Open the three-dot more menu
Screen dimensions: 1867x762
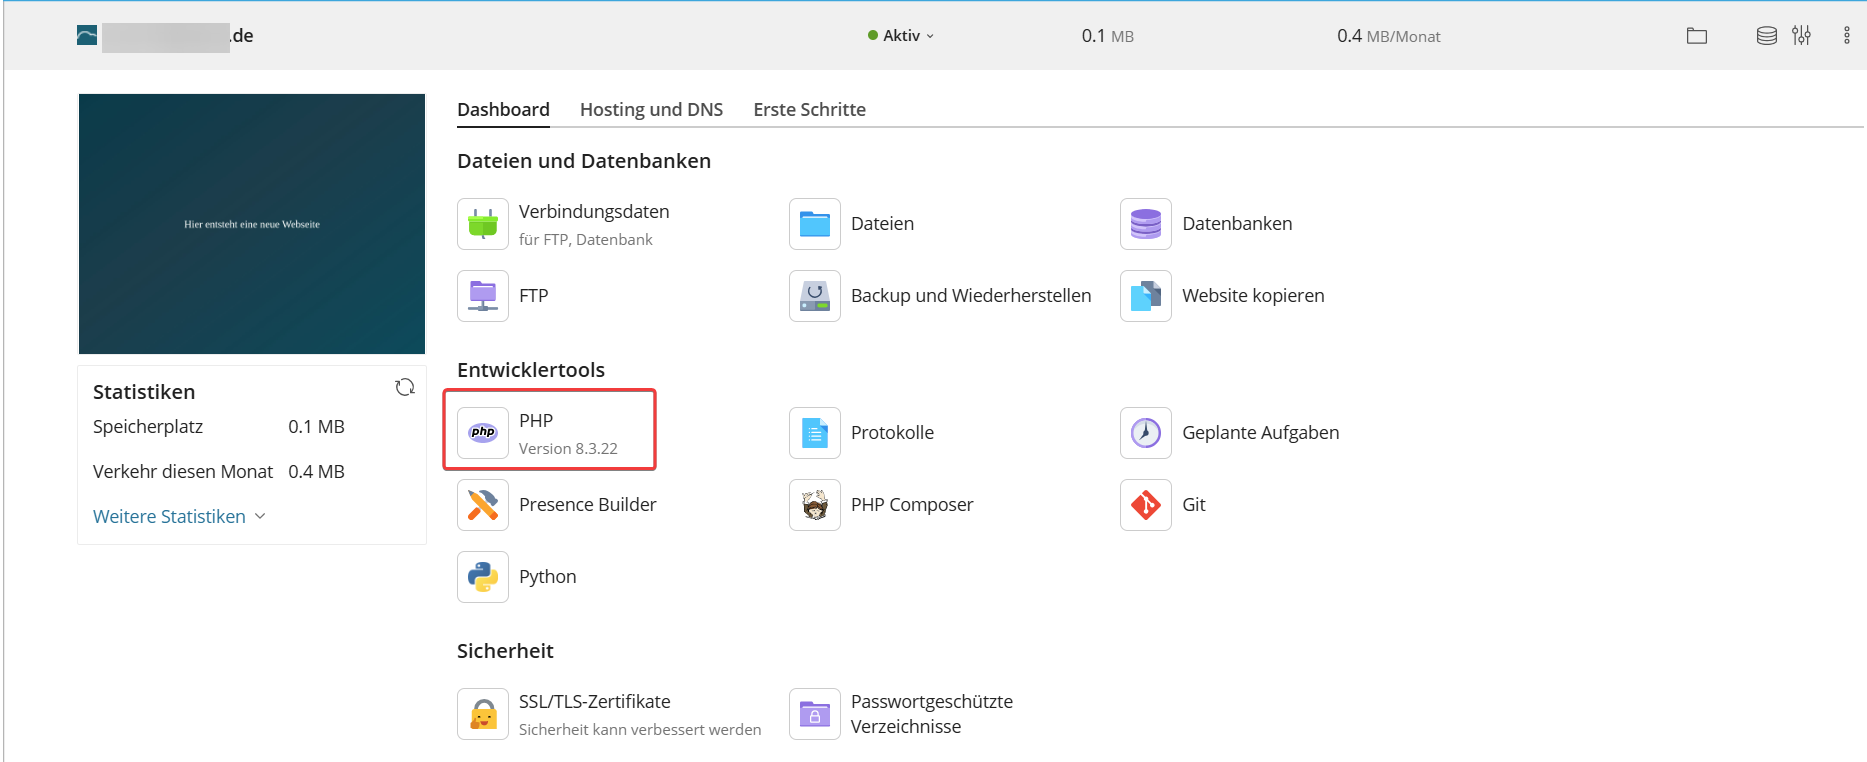pos(1846,36)
